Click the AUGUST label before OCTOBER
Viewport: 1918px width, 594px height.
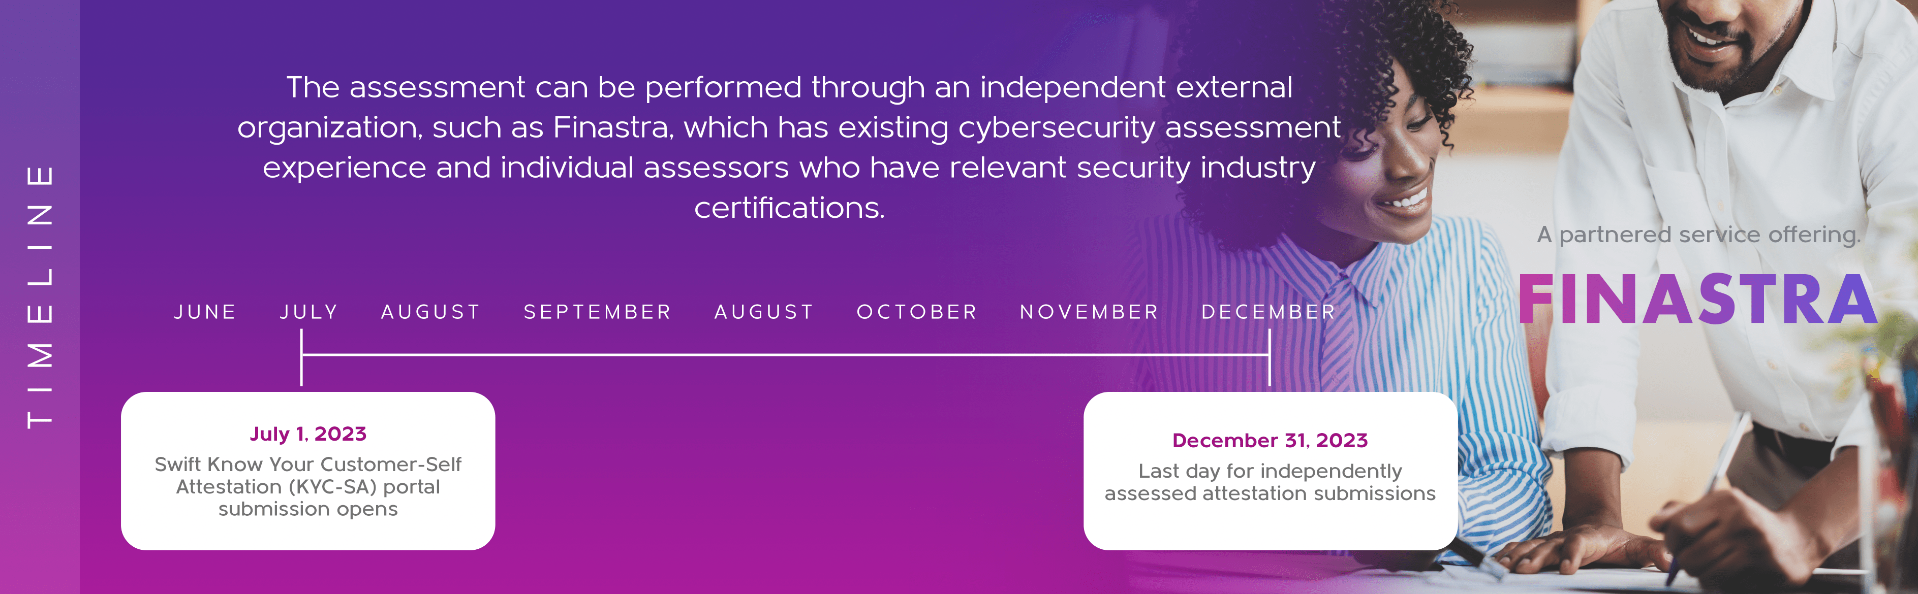[x=764, y=312]
